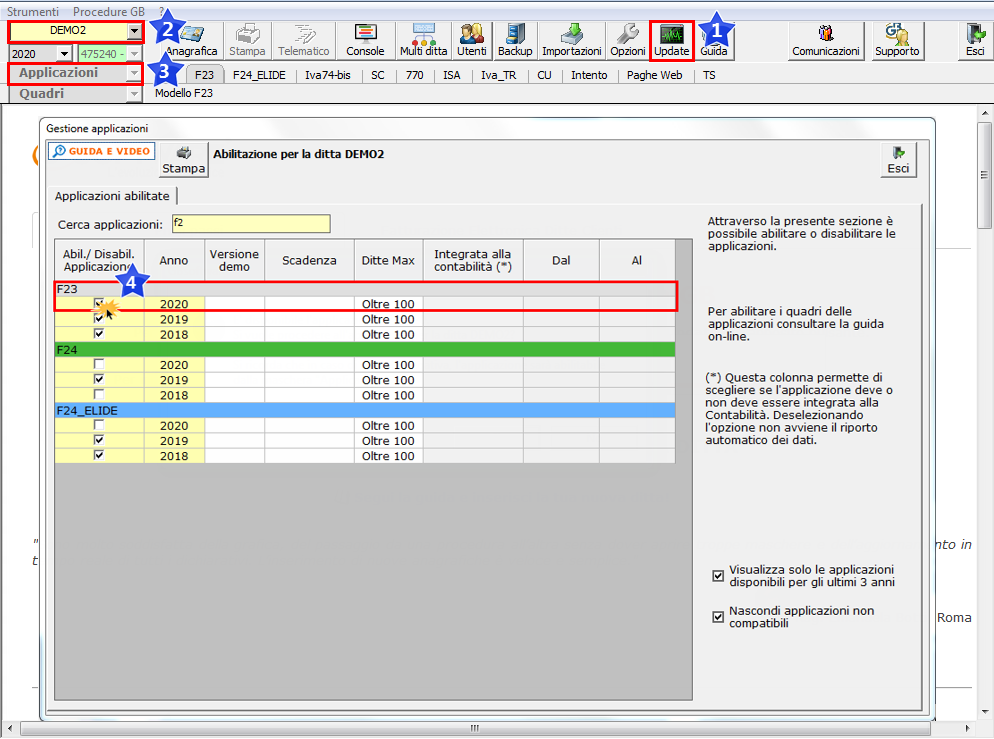Open the Opzioni wrench icon
Viewport: 994px width, 739px height.
tap(628, 41)
